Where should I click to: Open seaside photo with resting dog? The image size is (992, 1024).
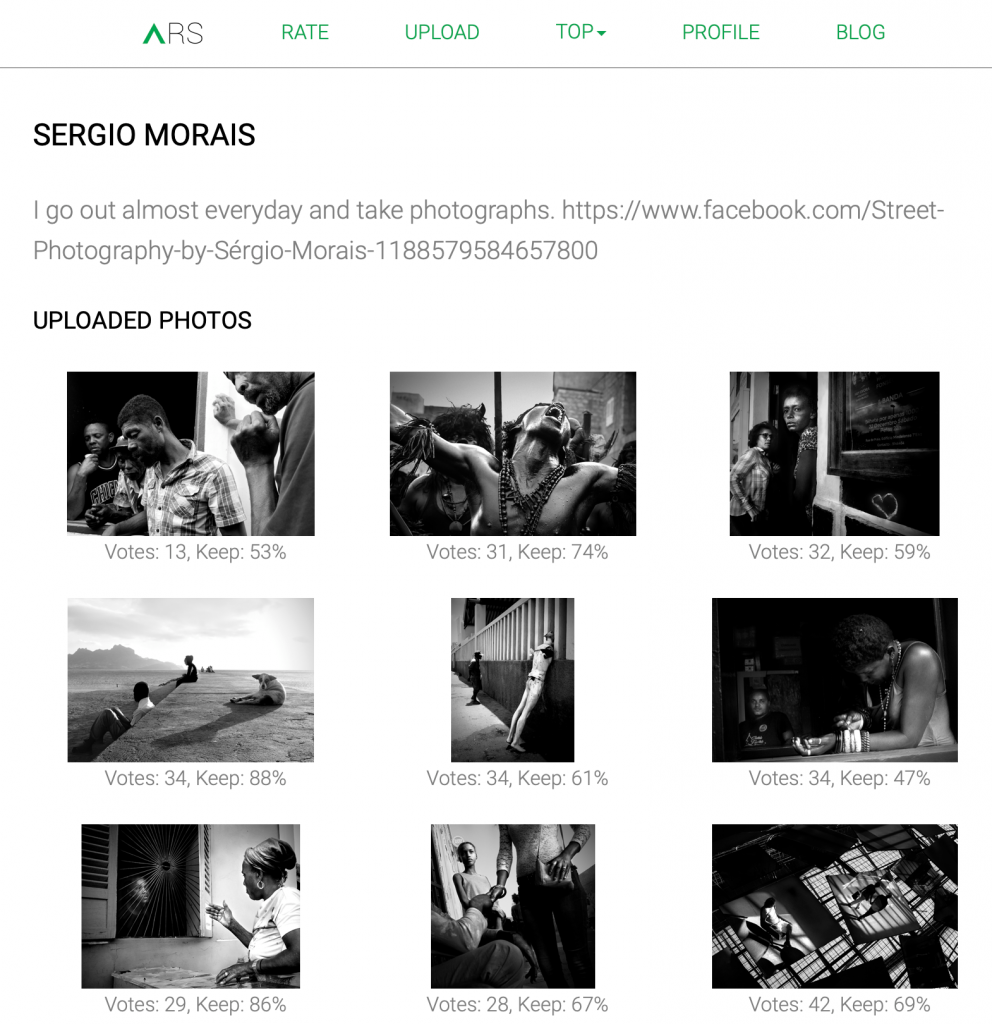point(191,680)
